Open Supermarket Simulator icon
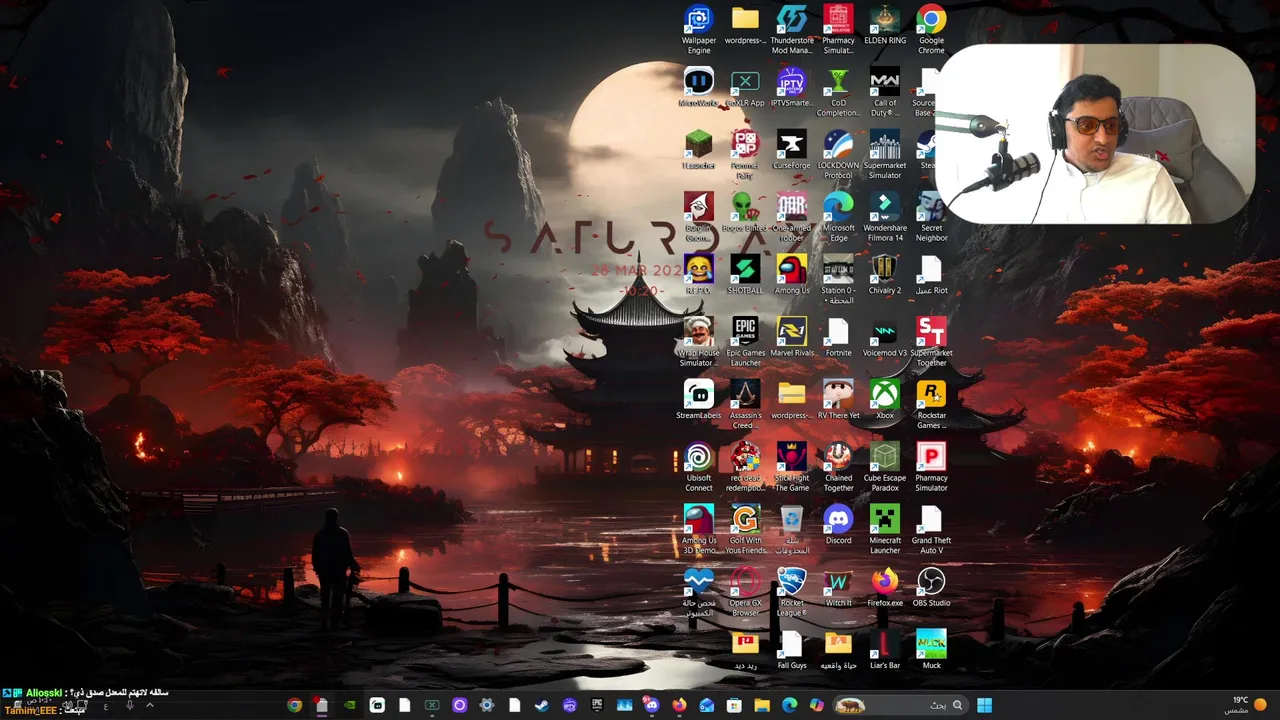Image resolution: width=1280 pixels, height=720 pixels. [x=884, y=155]
